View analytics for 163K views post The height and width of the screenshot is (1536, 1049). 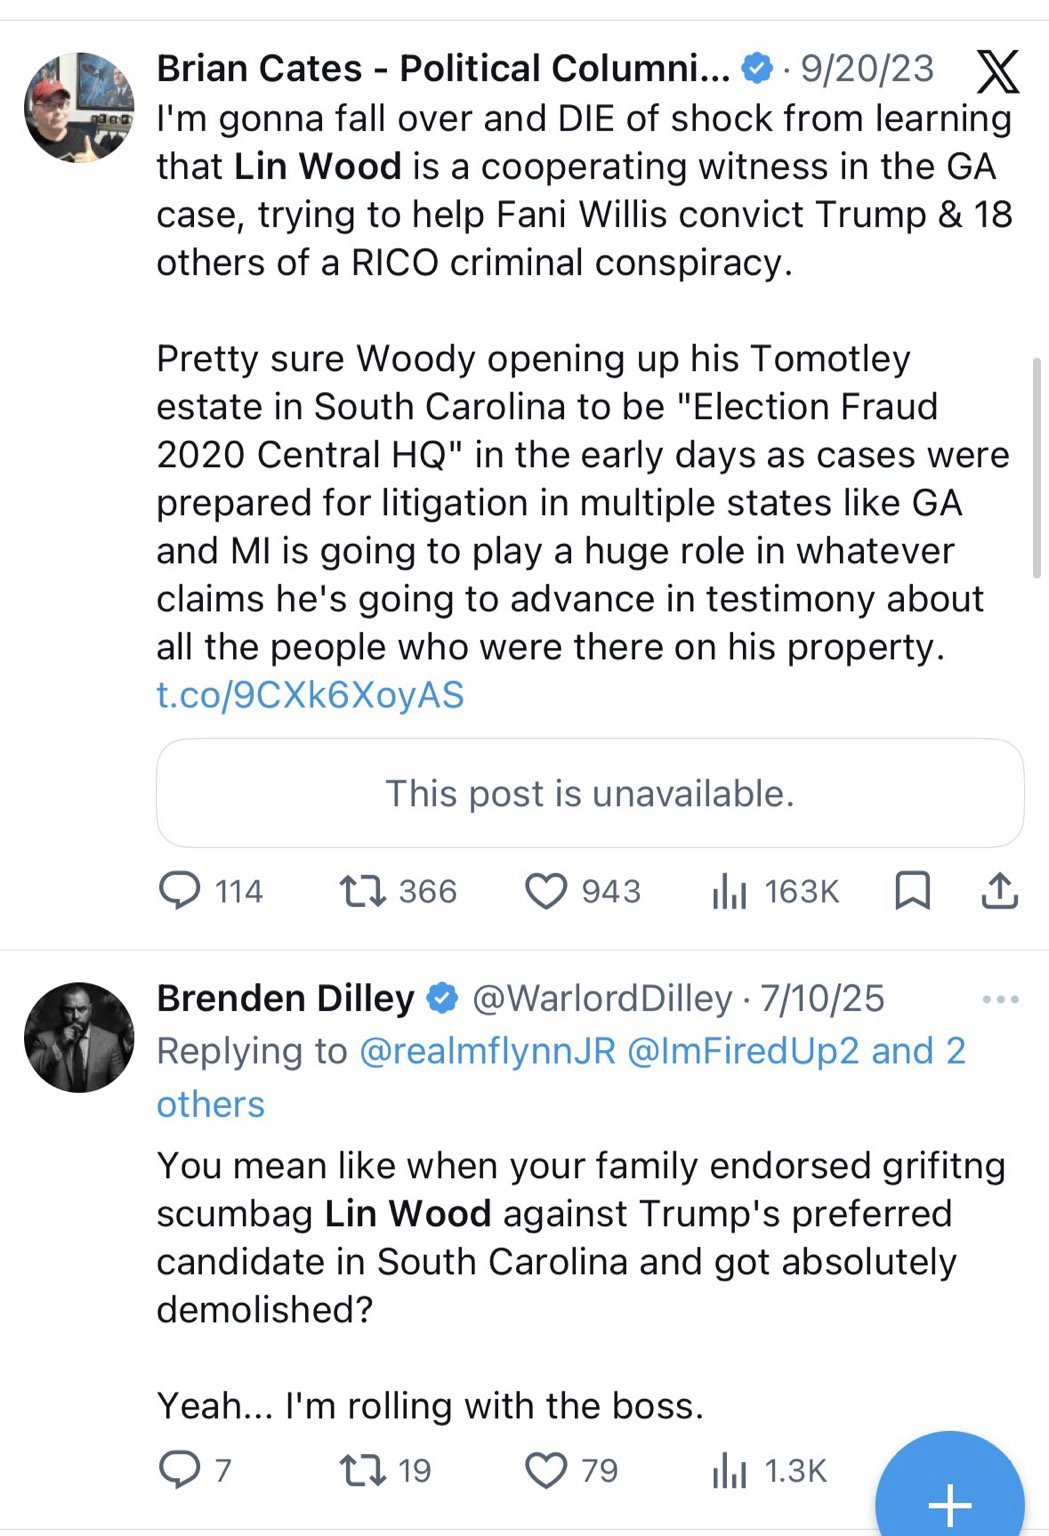[729, 890]
